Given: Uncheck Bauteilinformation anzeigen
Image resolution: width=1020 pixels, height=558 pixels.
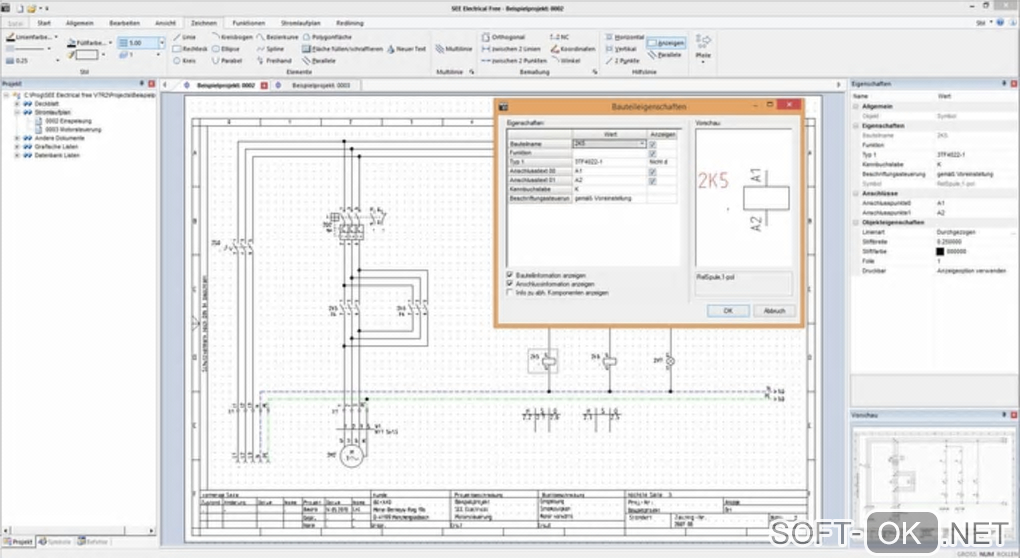Looking at the screenshot, I should click(511, 274).
